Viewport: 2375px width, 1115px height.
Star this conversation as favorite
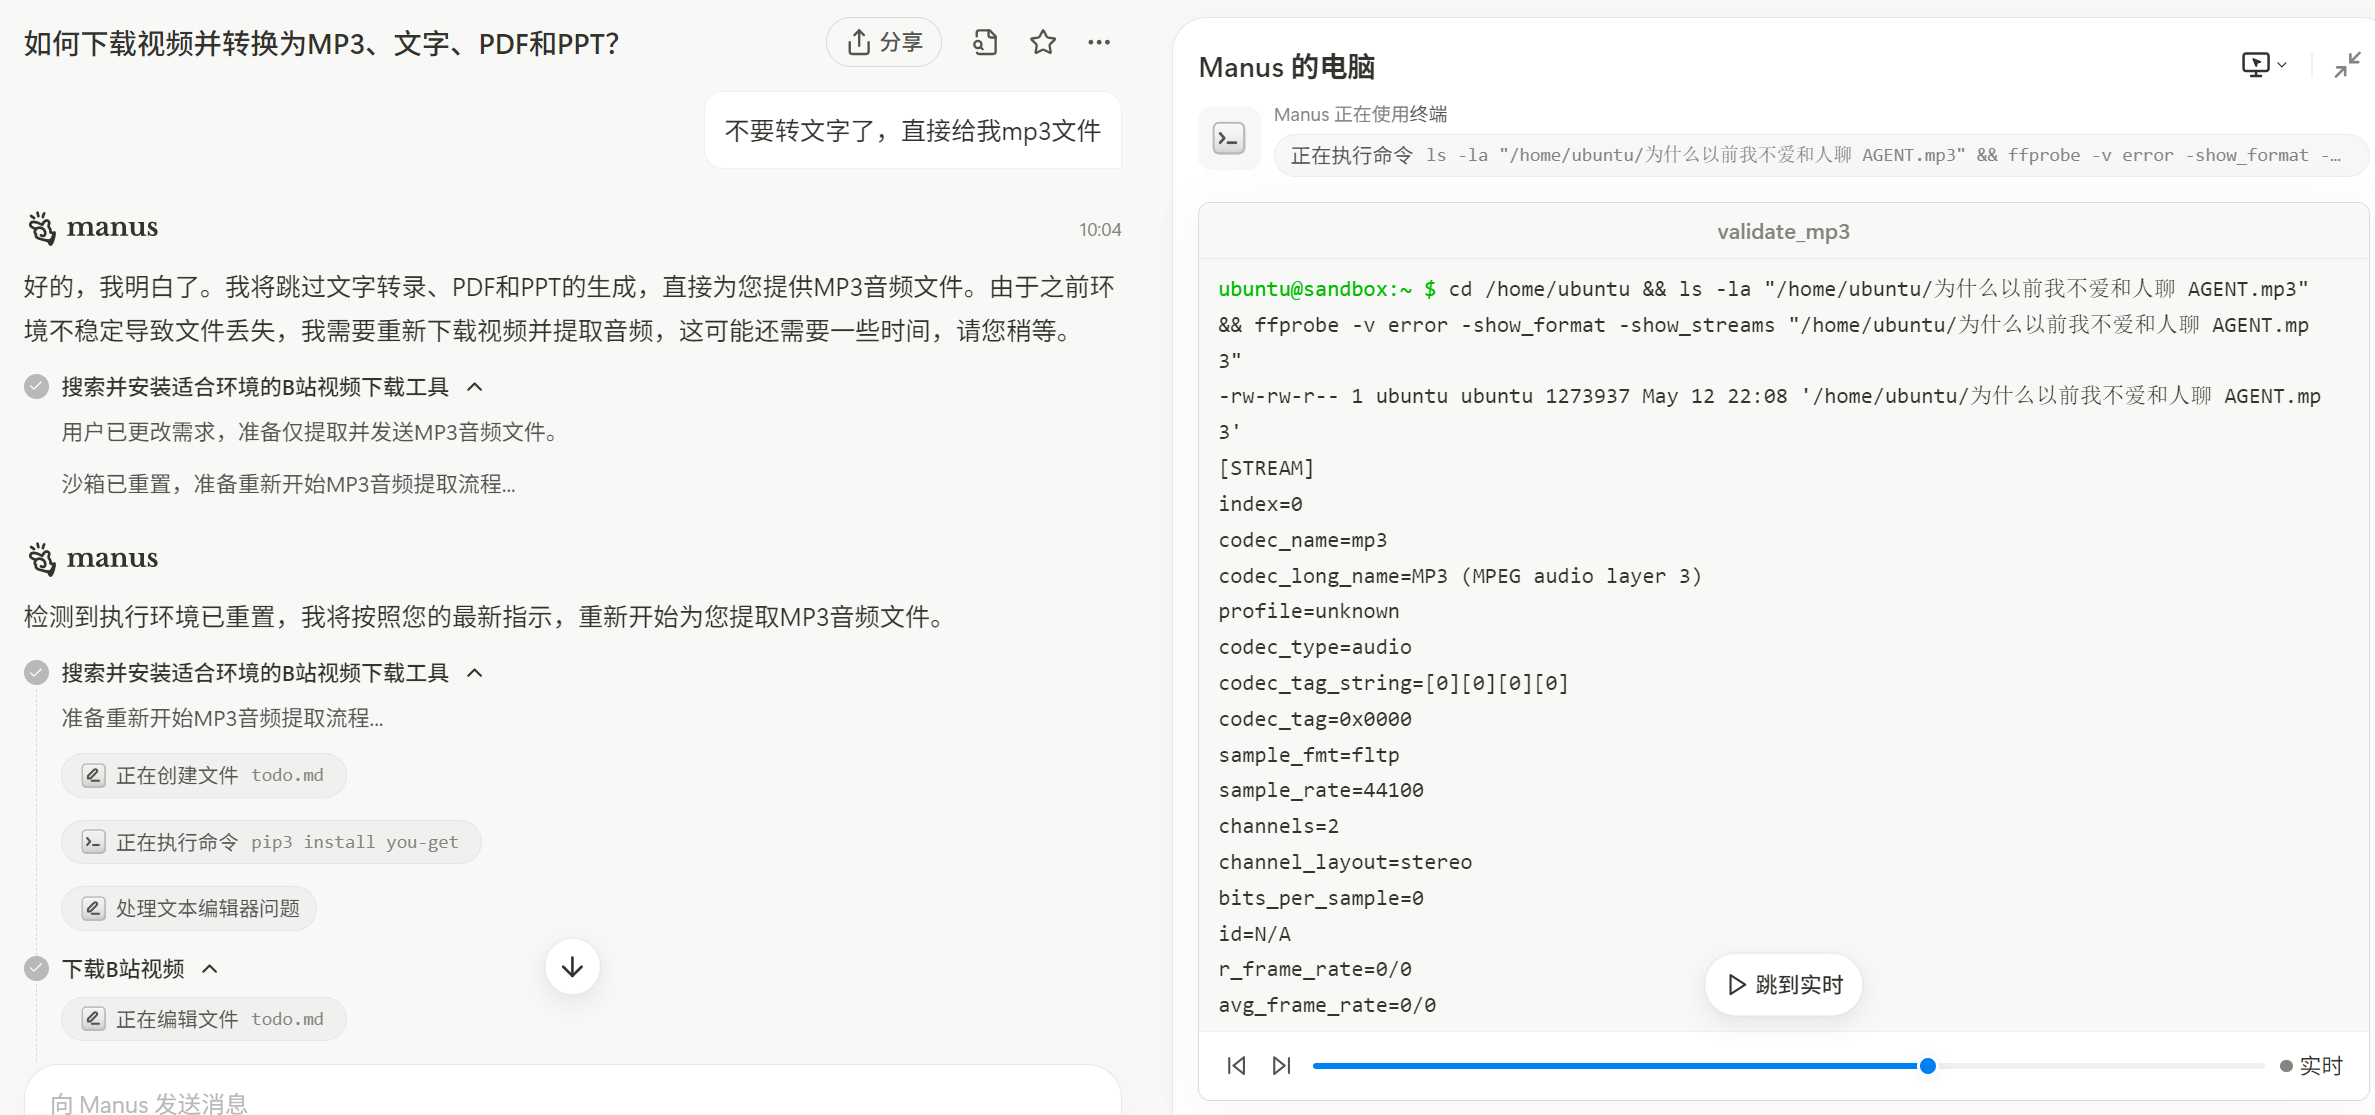(x=1043, y=42)
